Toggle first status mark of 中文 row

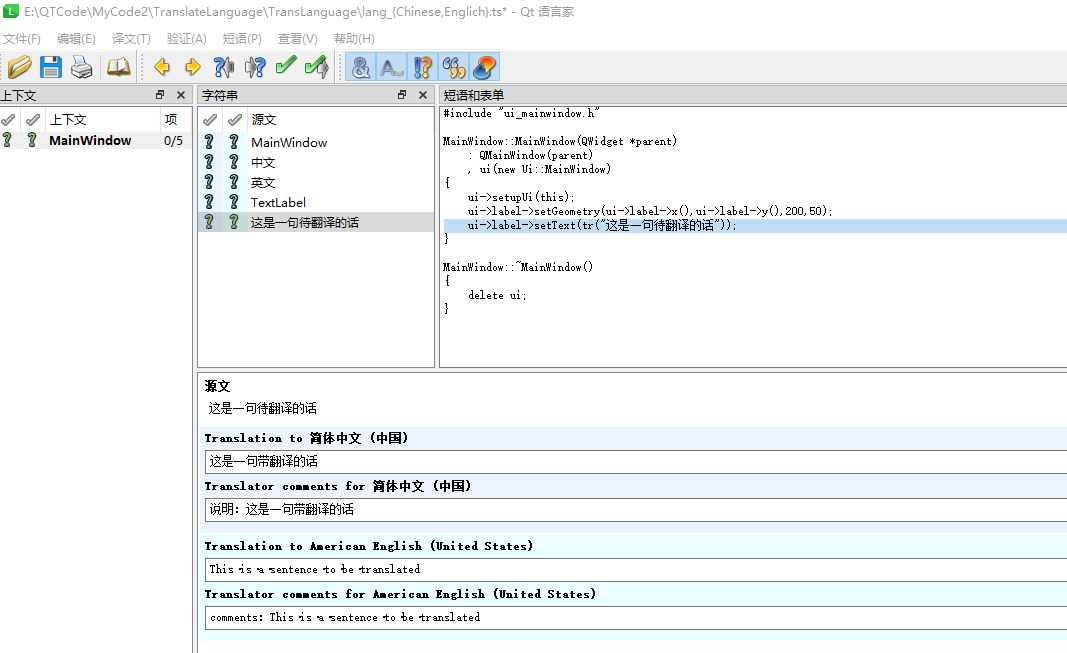tap(210, 162)
